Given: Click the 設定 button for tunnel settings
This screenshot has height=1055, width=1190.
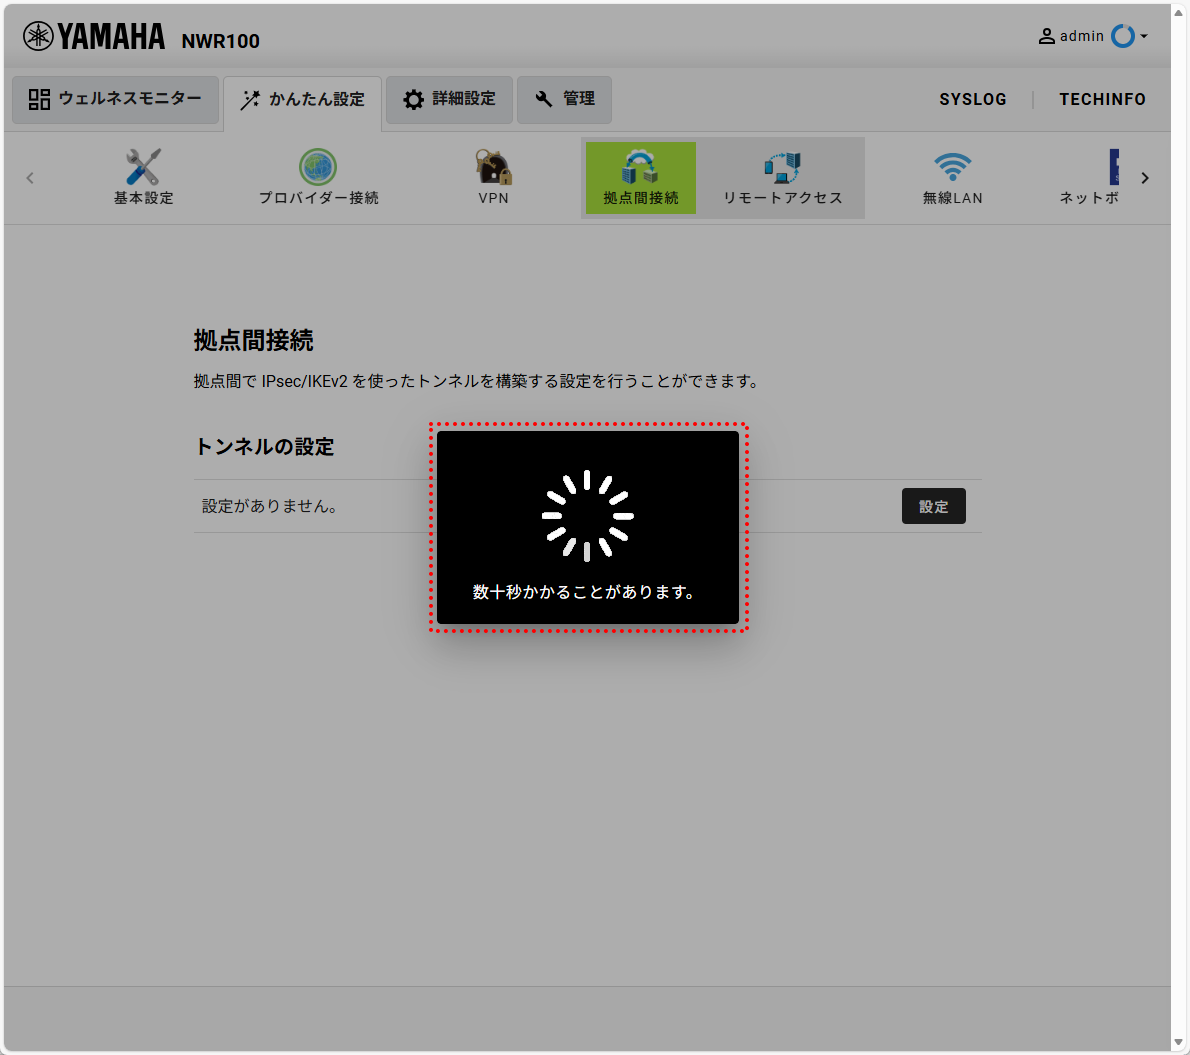Looking at the screenshot, I should tap(933, 506).
